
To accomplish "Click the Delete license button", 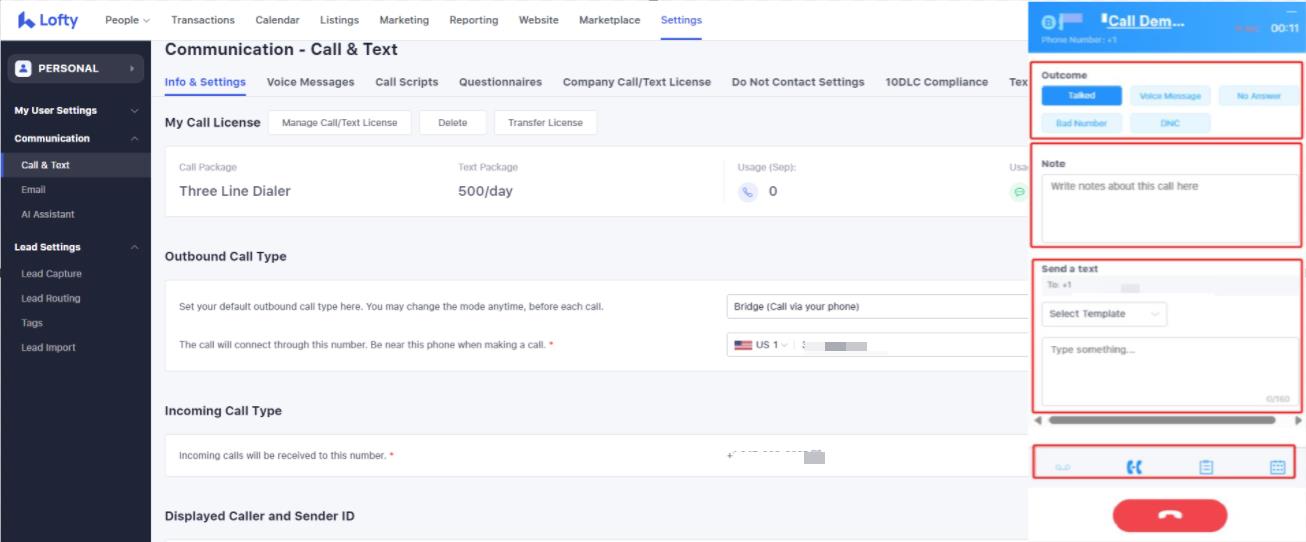I will pyautogui.click(x=453, y=123).
